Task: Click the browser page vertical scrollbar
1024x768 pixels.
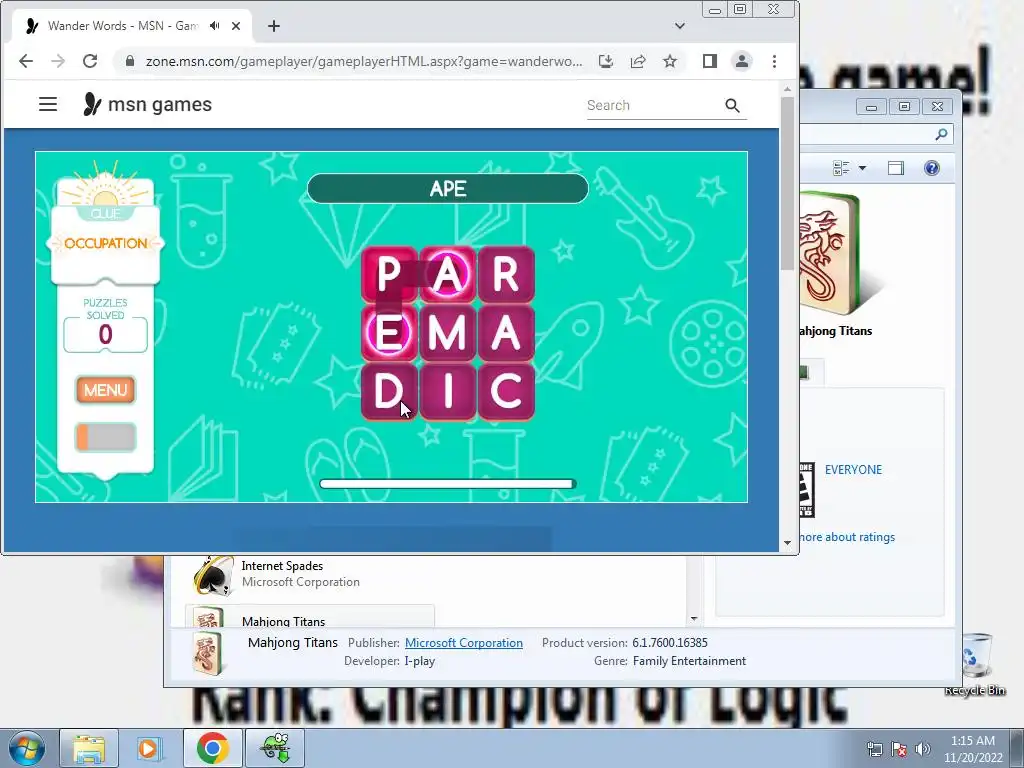Action: tap(787, 183)
